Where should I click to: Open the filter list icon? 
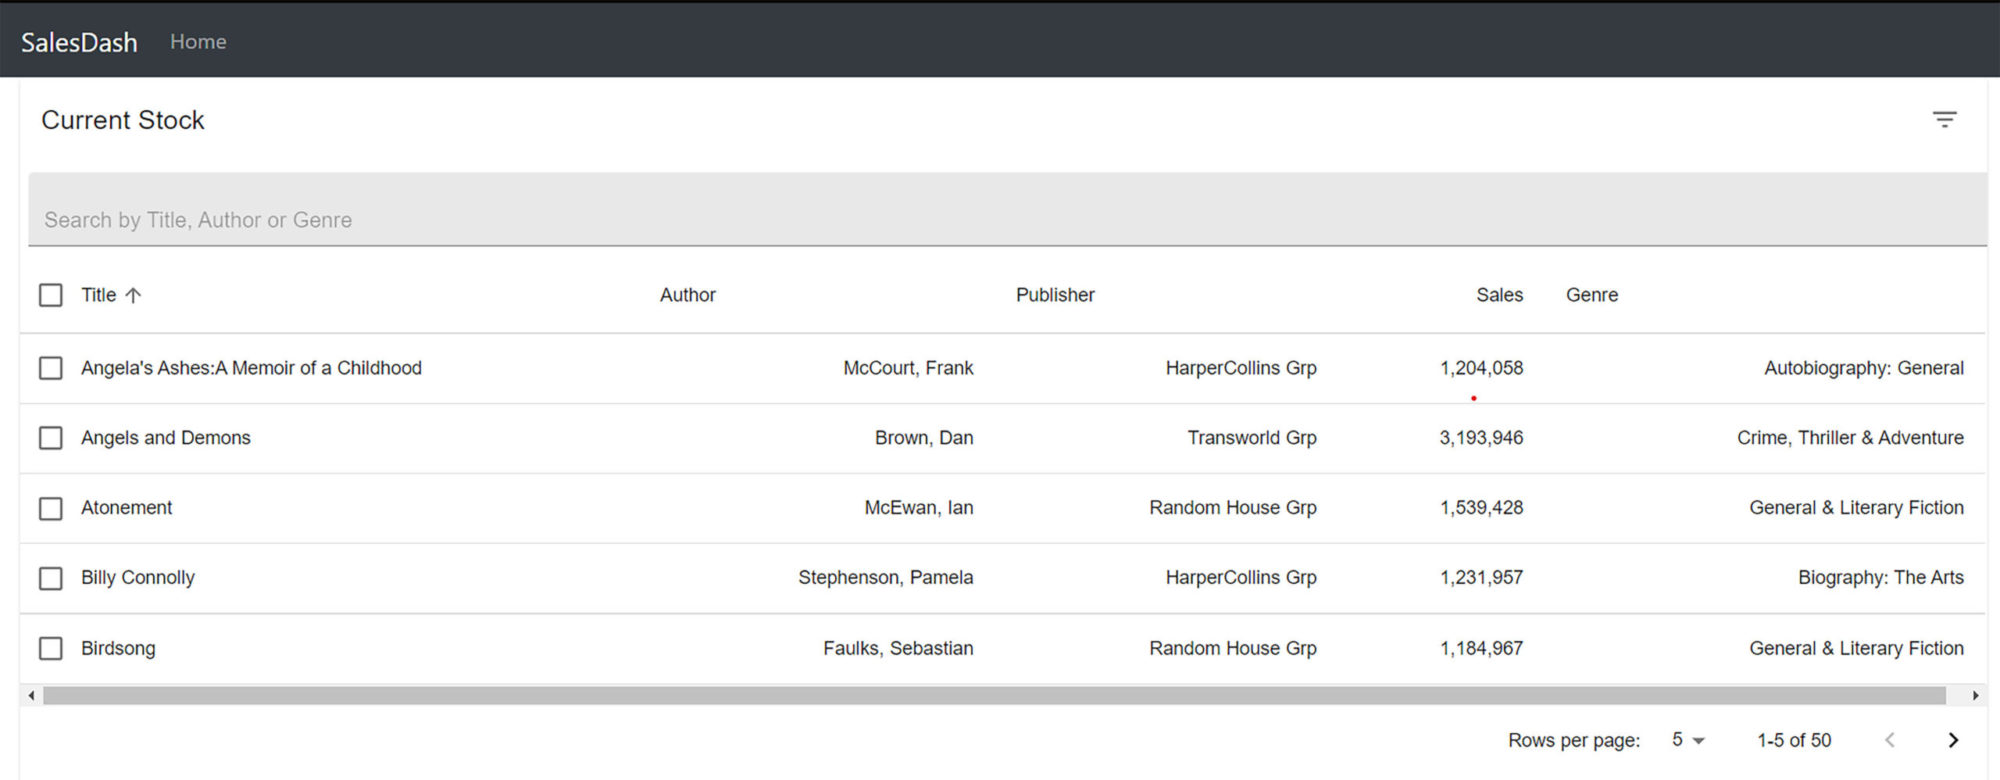coord(1944,120)
